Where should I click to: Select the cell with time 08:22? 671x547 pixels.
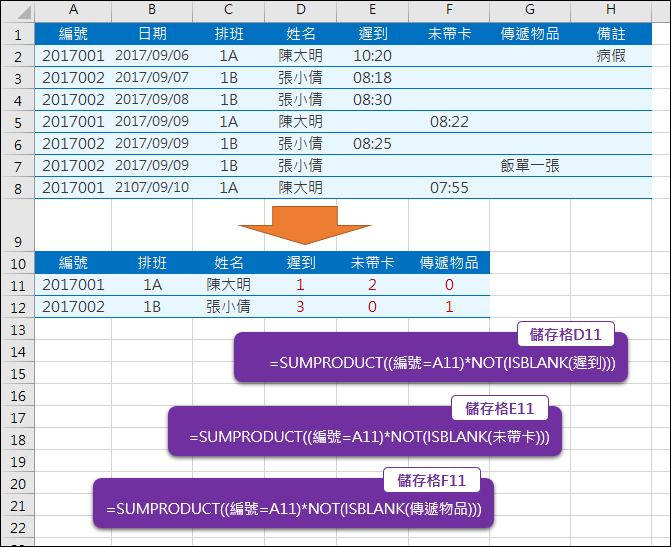click(x=449, y=122)
